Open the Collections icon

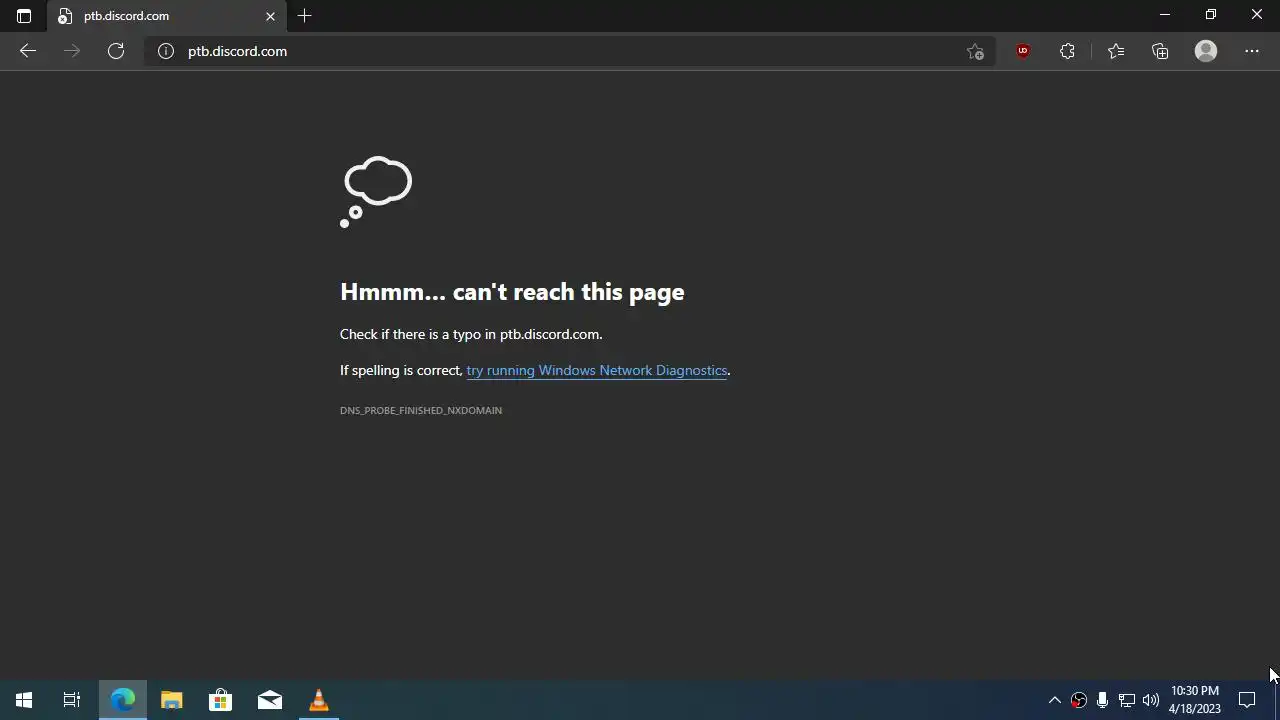(1160, 51)
